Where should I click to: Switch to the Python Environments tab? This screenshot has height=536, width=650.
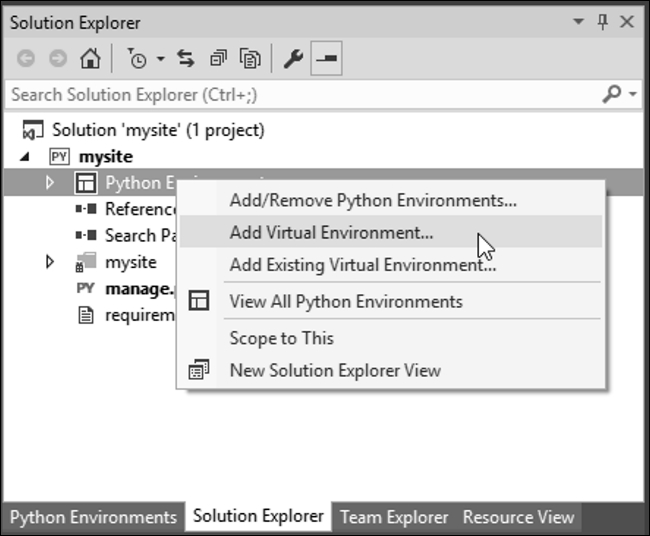tap(94, 517)
